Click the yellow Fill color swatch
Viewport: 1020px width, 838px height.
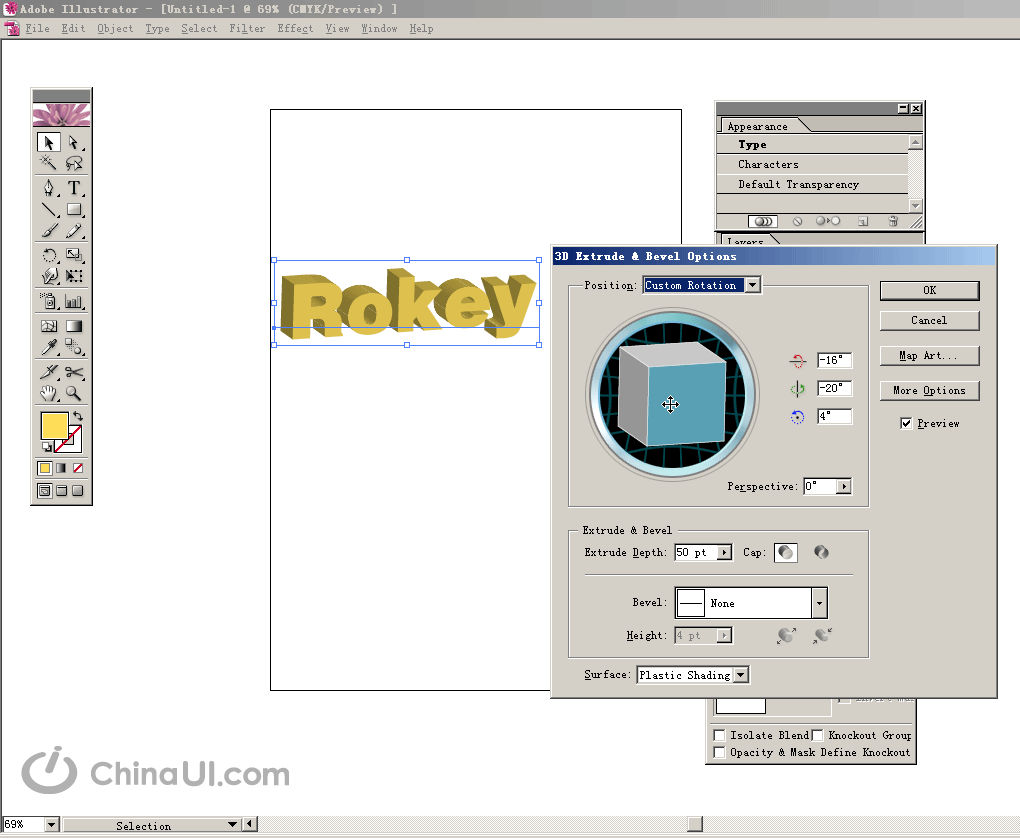pos(54,426)
